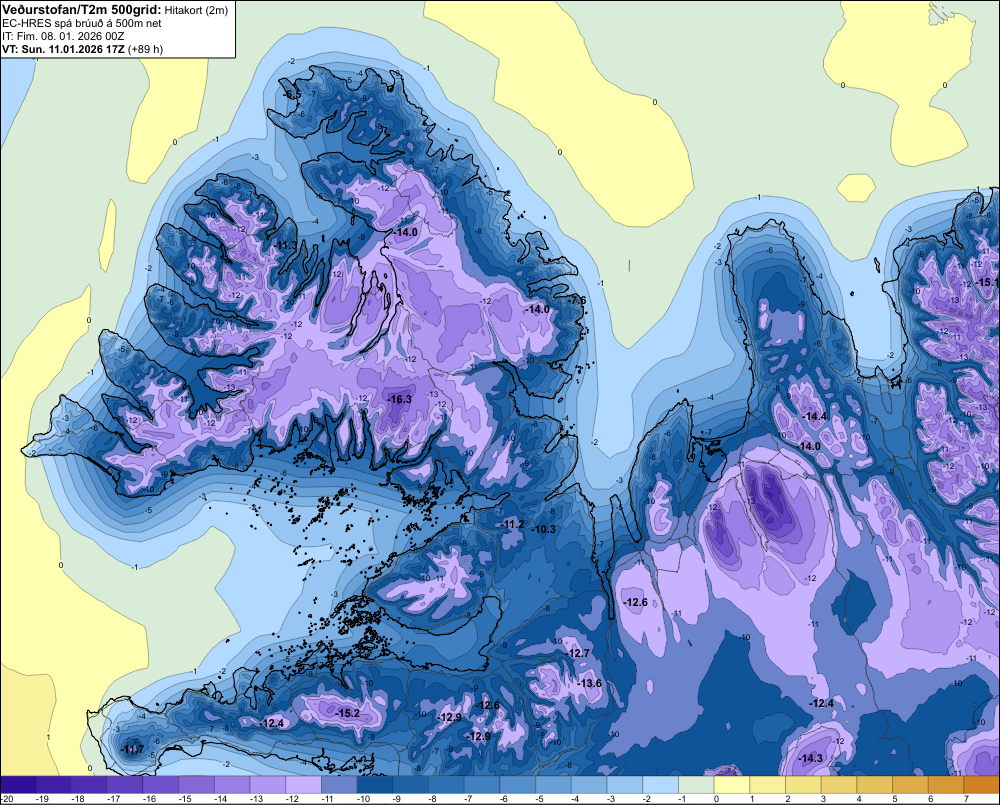Click the legend scale number -20

coord(8,799)
